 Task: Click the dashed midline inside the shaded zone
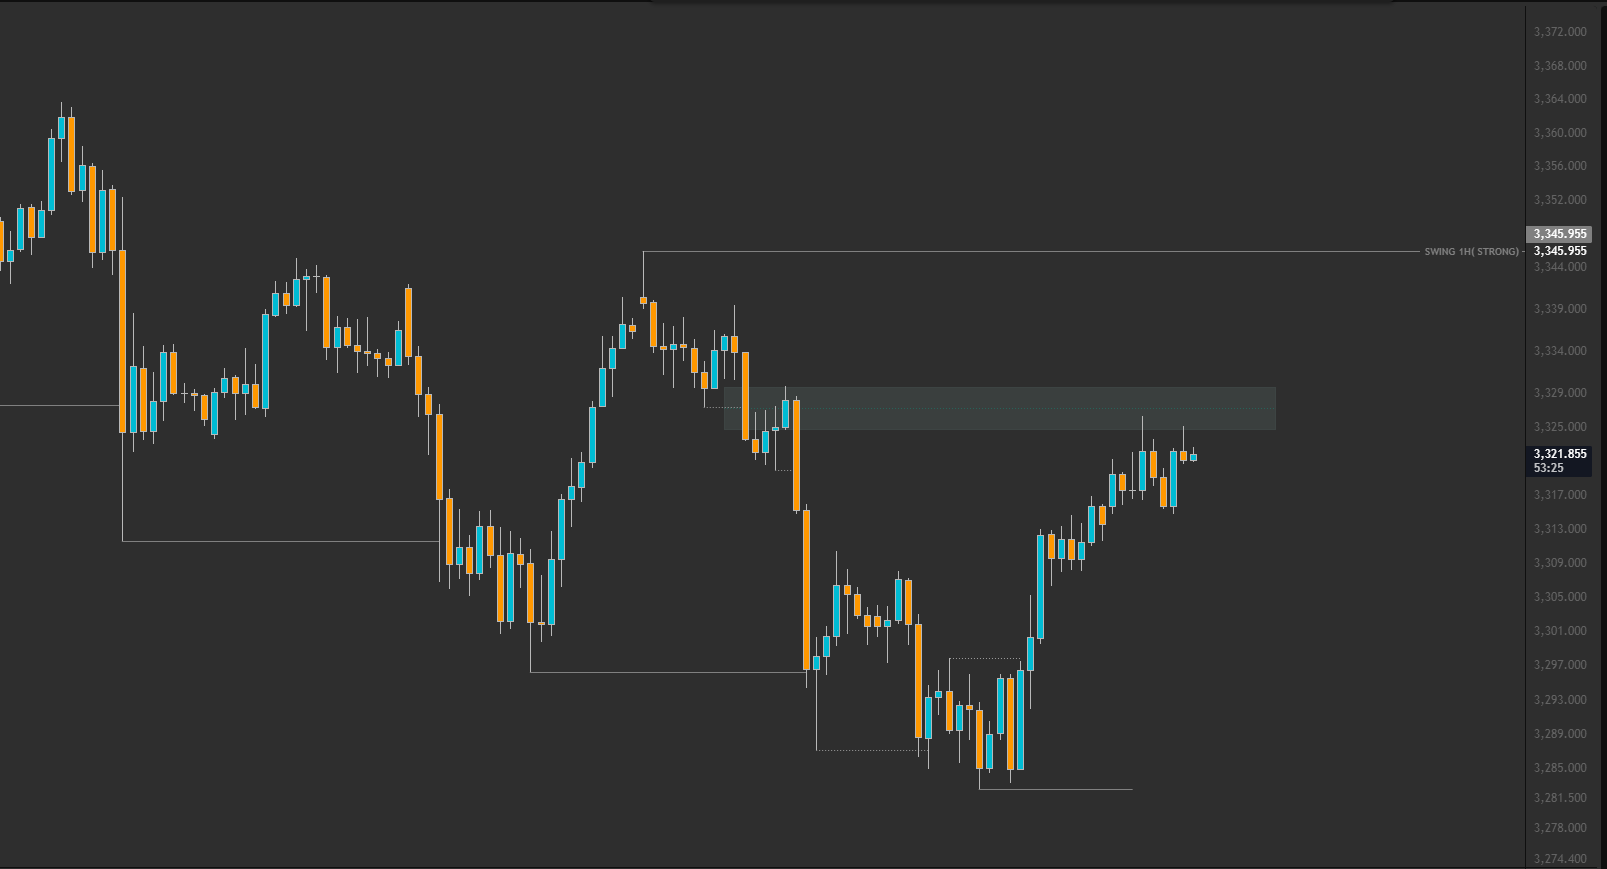[1000, 408]
